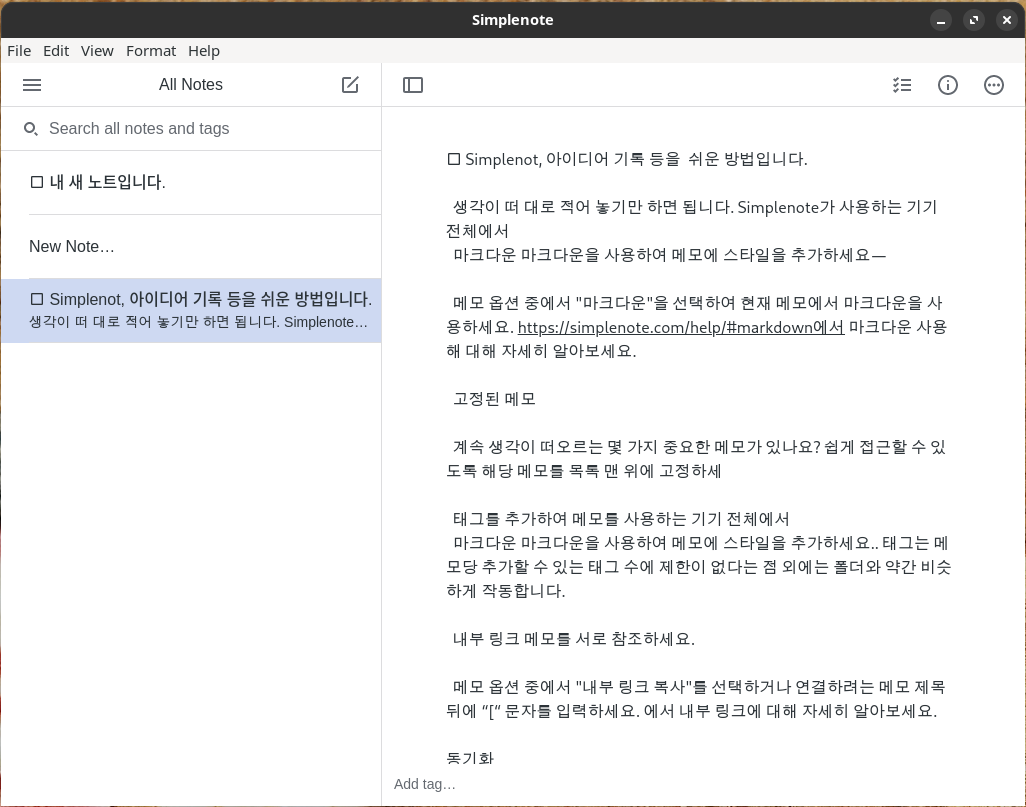Click the '고정된 메모' heading in the note
The height and width of the screenshot is (807, 1026).
point(494,399)
